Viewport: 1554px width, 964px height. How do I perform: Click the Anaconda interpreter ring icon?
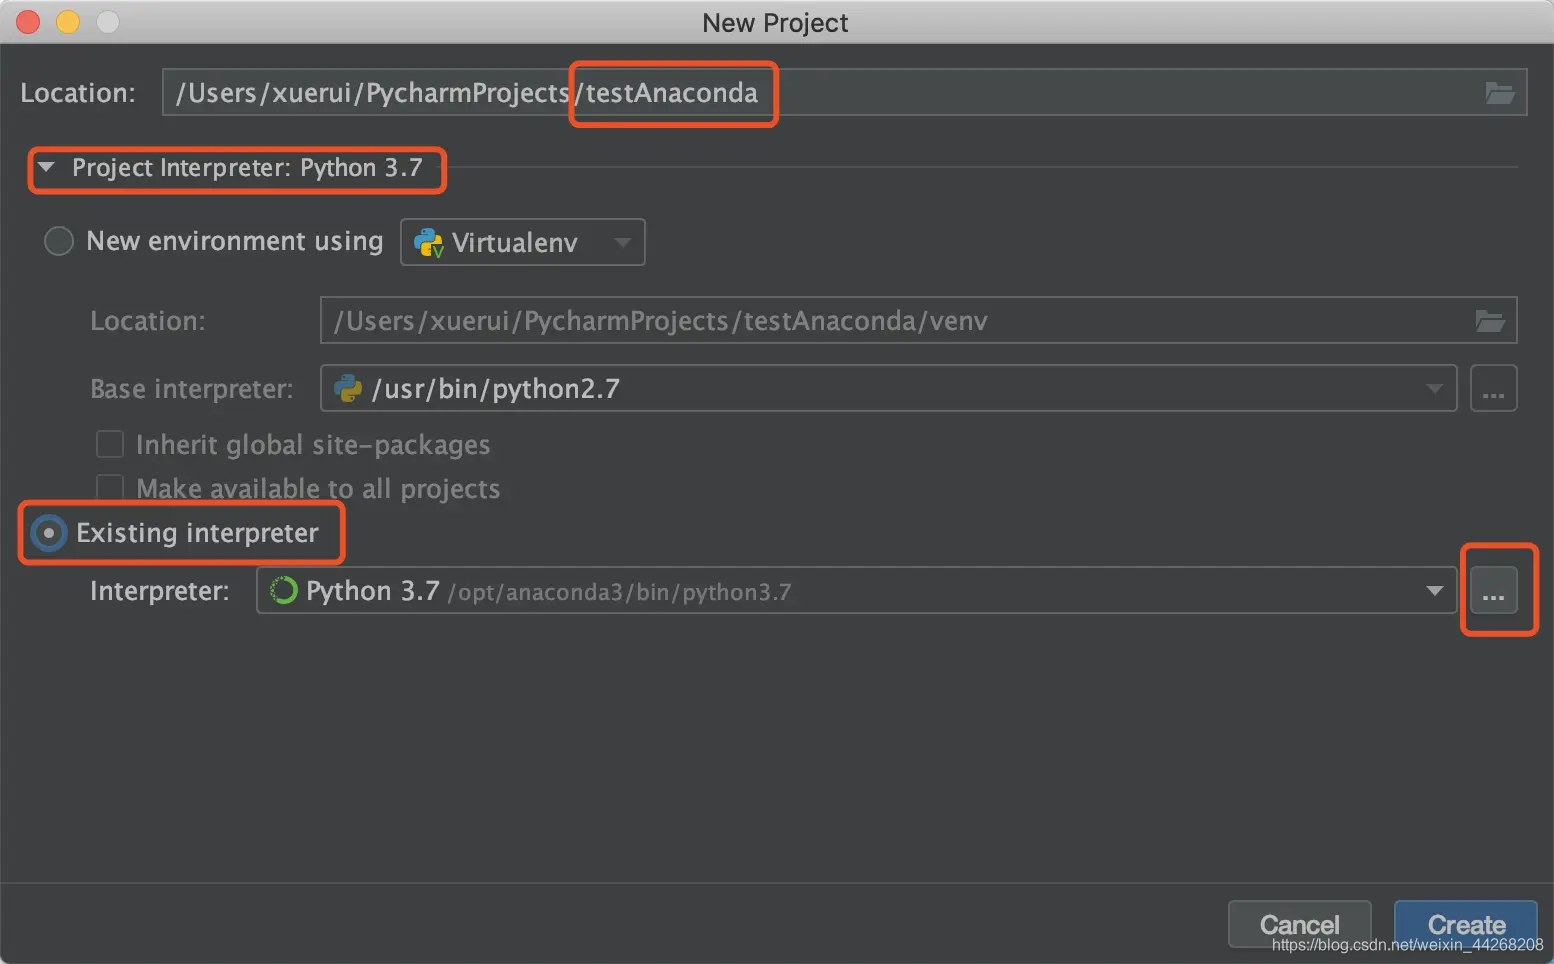click(284, 591)
